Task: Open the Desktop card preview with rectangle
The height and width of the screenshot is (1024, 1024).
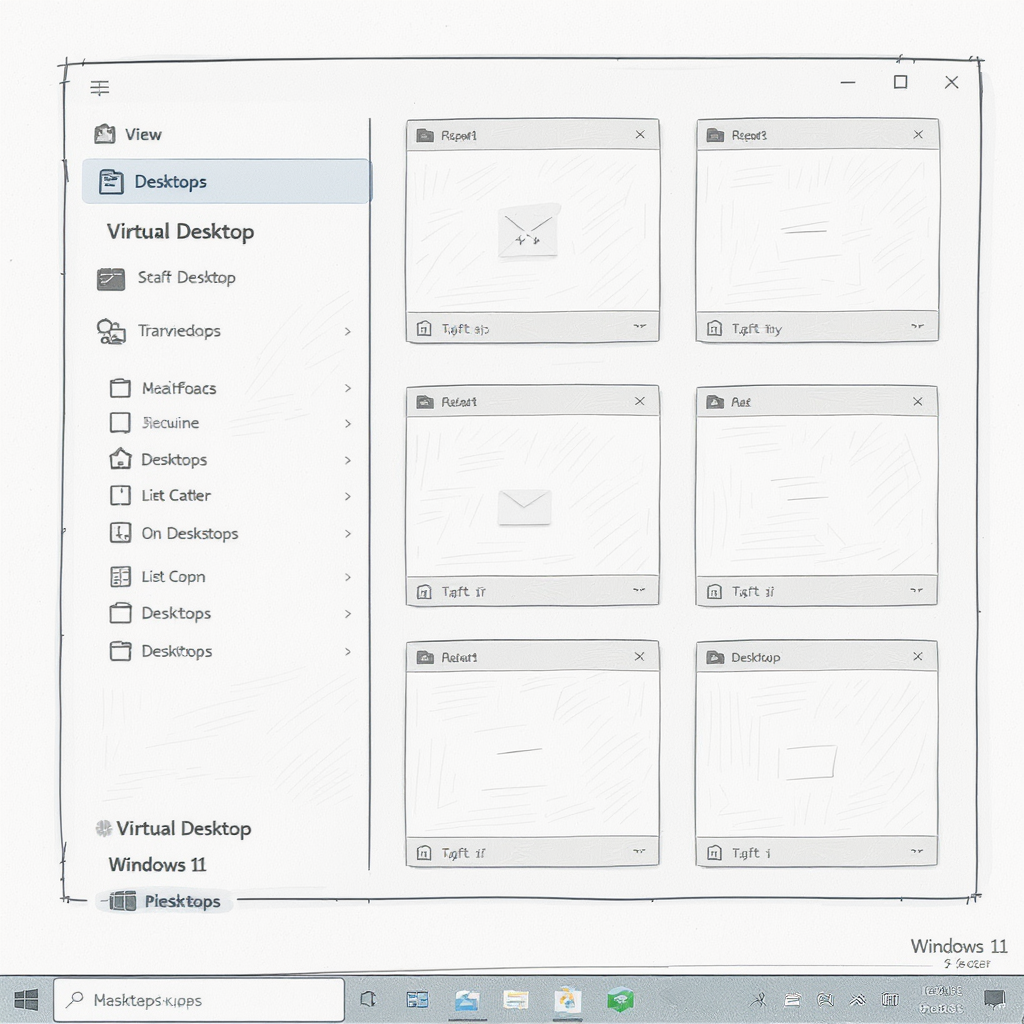Action: pos(816,754)
